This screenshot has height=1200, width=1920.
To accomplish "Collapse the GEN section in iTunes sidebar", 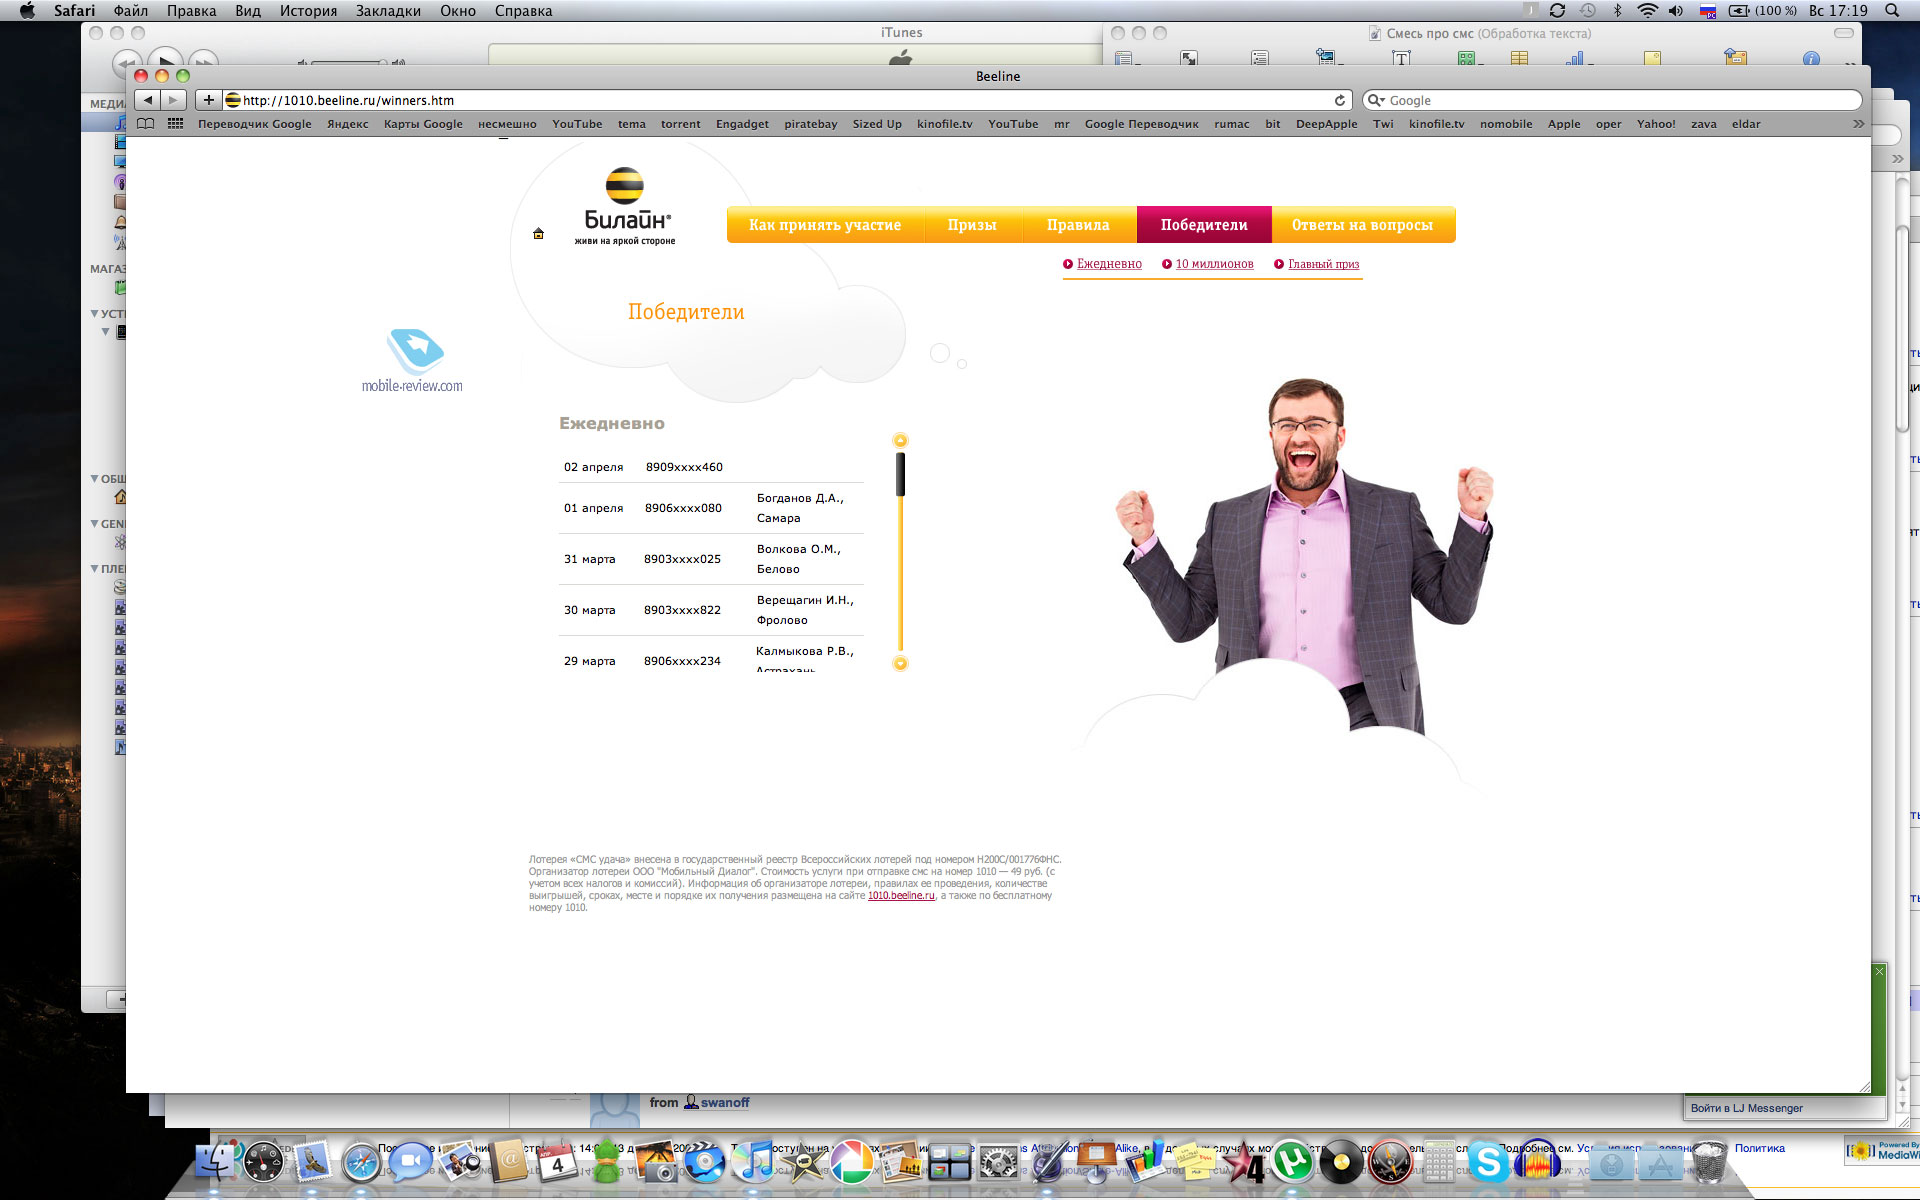I will (95, 524).
